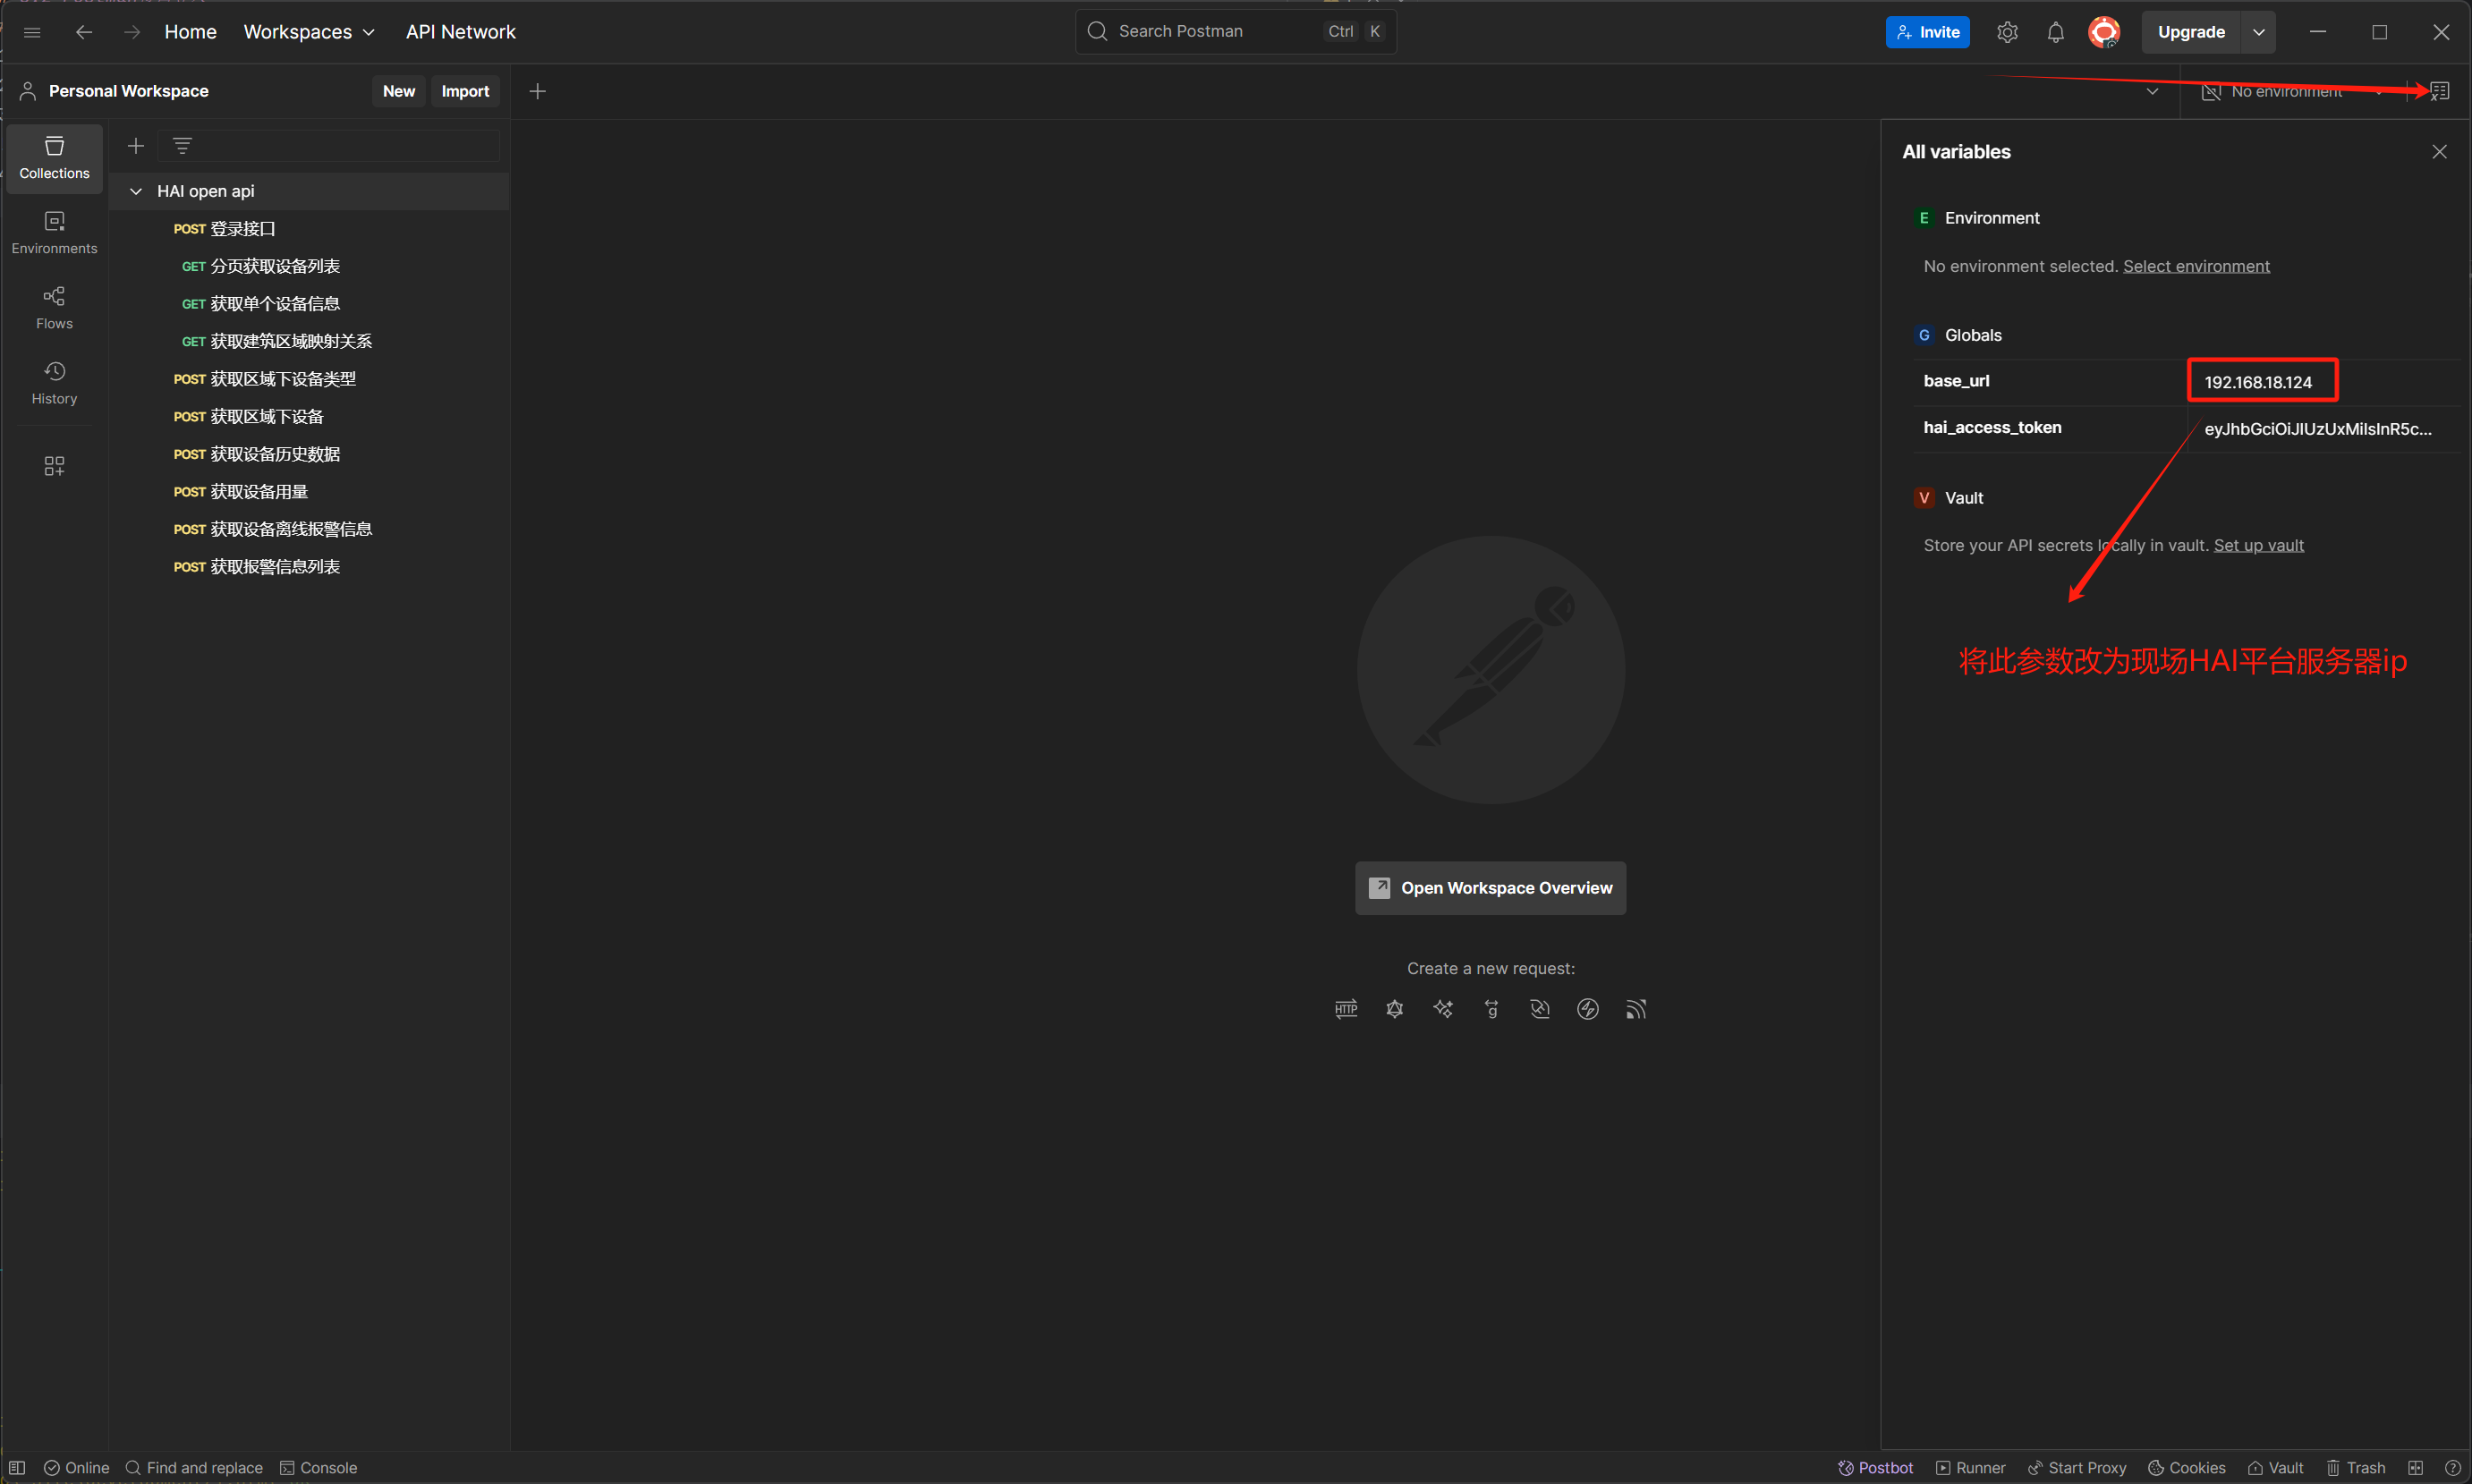Click Start Proxy

tap(2077, 1468)
